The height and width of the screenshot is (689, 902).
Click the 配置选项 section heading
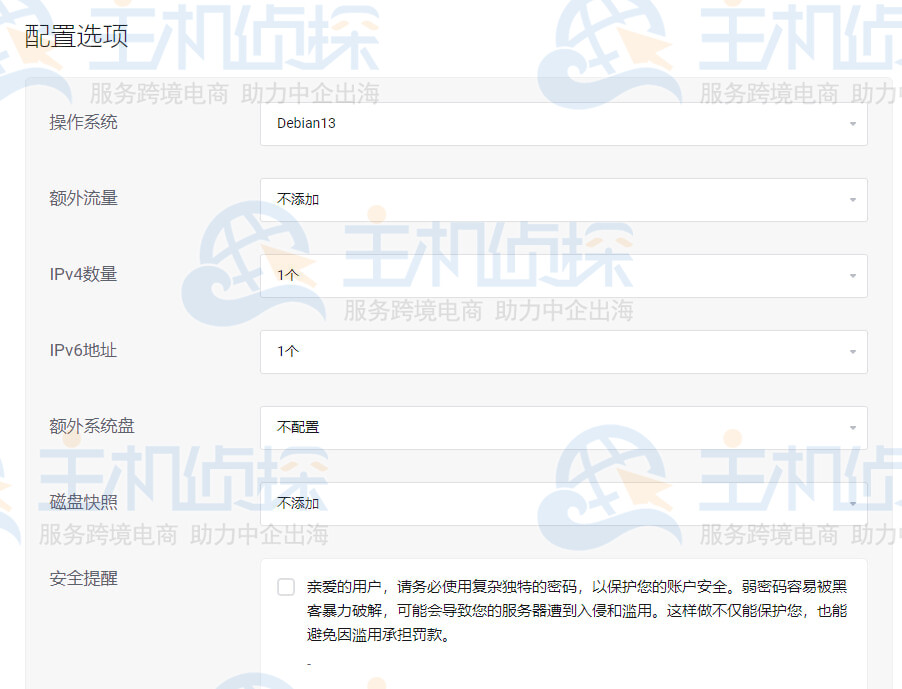tap(76, 37)
